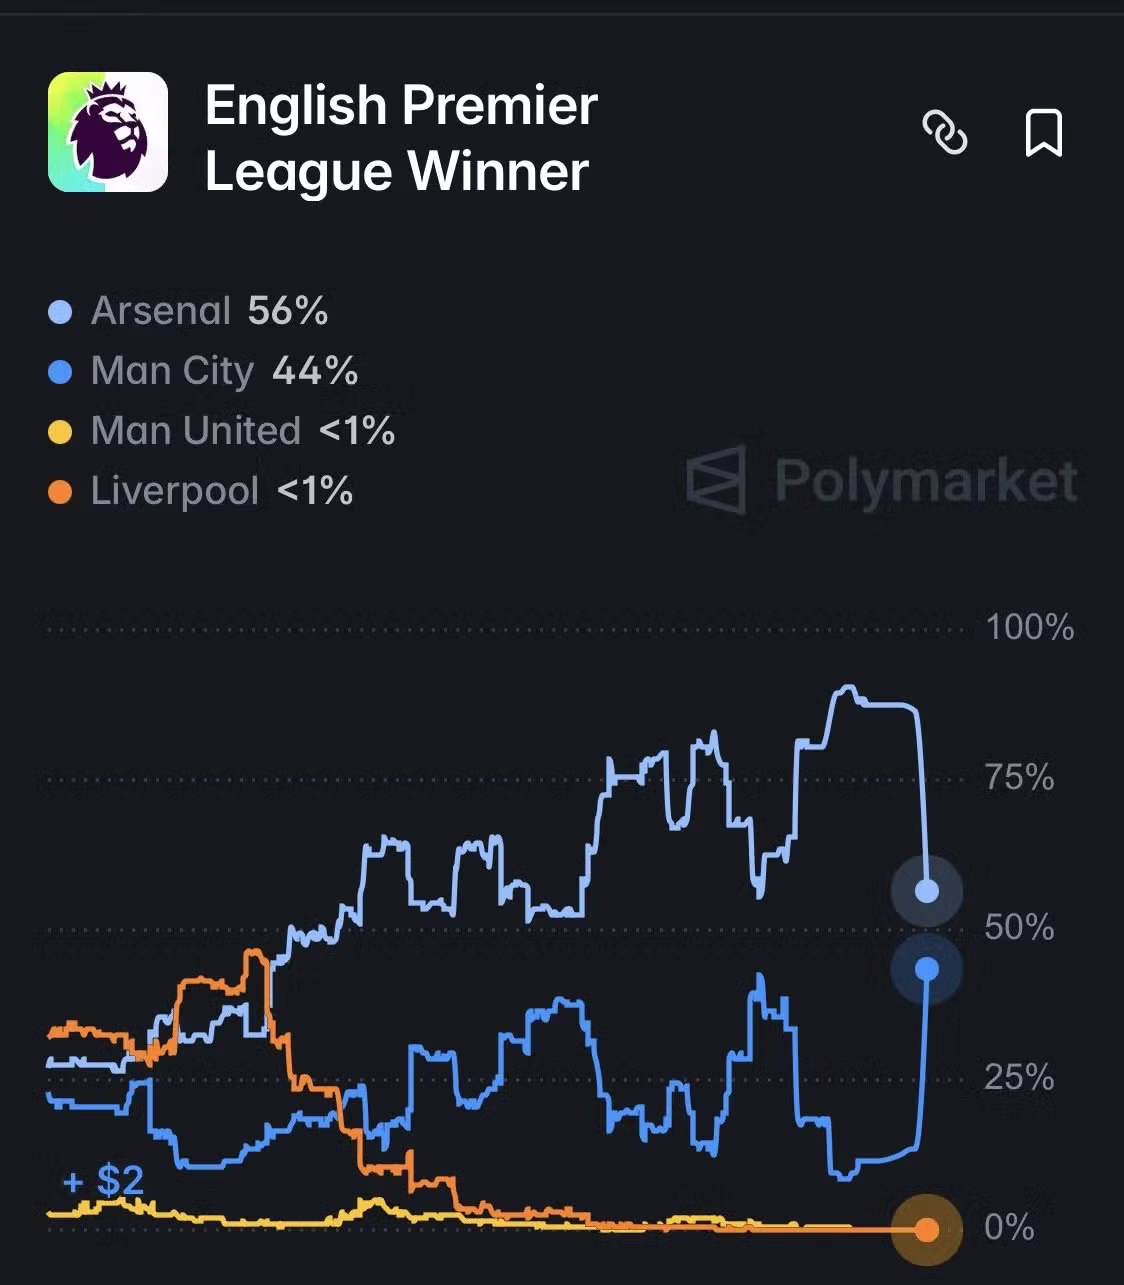
Task: Click Man City's endpoint marker on the chart
Action: (x=927, y=968)
